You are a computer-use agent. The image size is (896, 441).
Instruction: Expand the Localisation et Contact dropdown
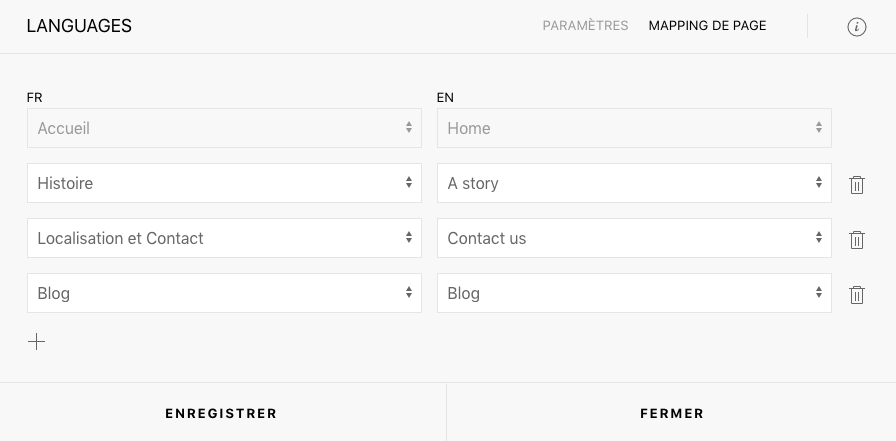224,238
